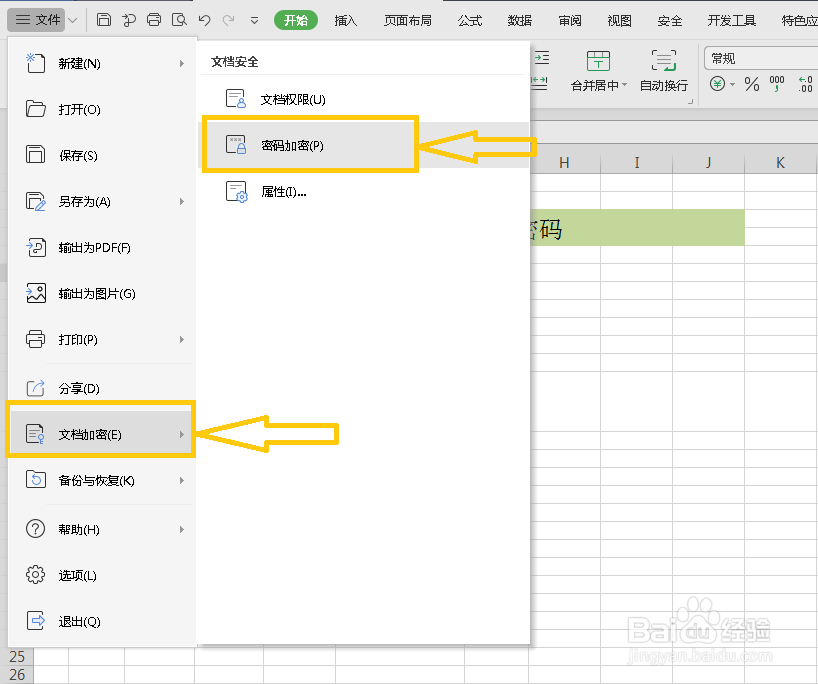Choose 新建(N) in the file menu
818x684 pixels.
102,64
